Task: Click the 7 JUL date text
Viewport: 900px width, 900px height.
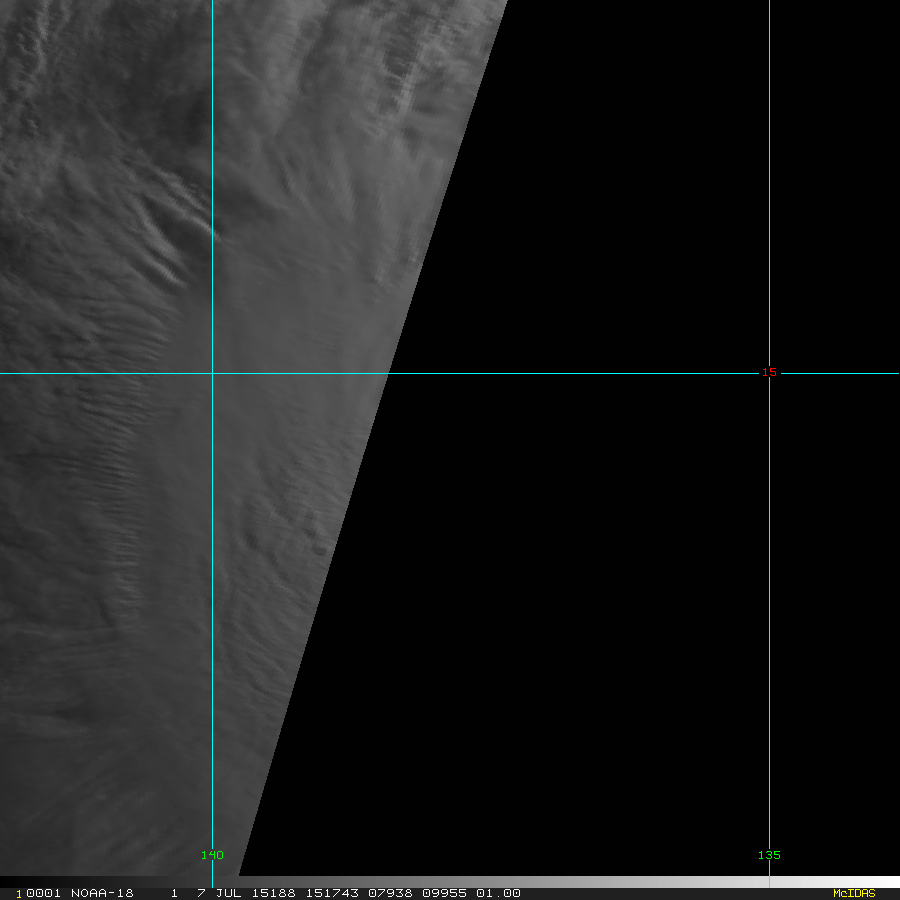Action: click(219, 893)
